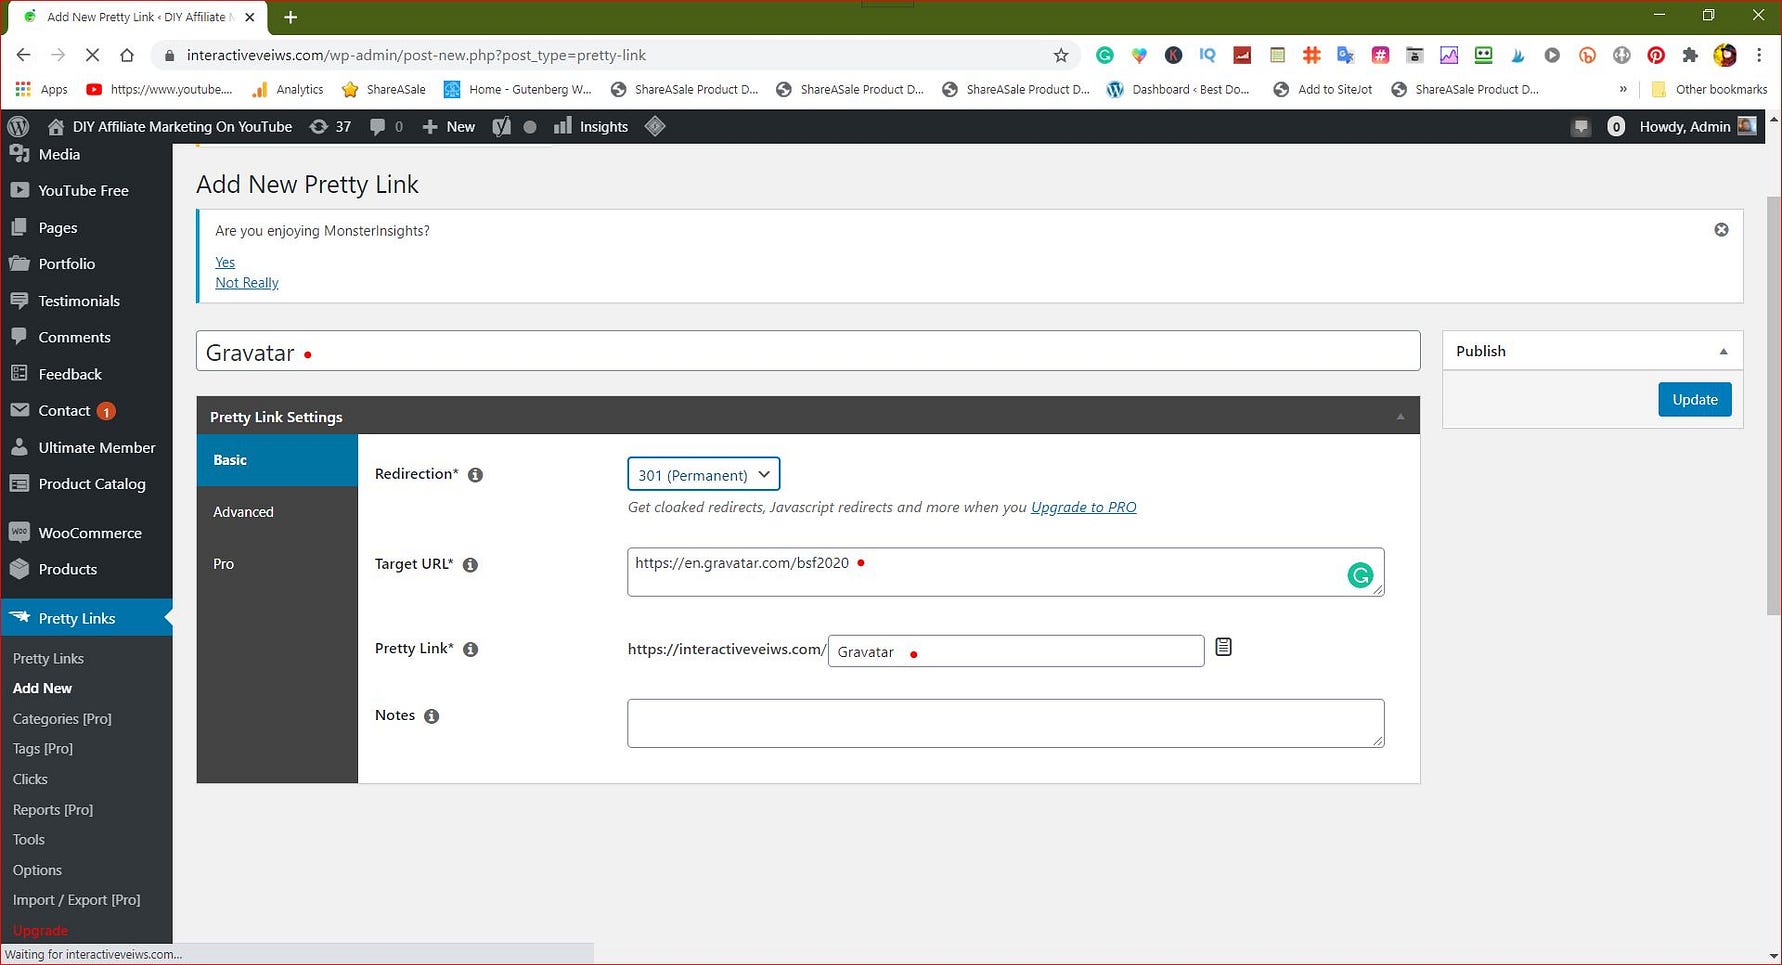Open the Apps bookmarks shortcut
The height and width of the screenshot is (965, 1782).
41,89
